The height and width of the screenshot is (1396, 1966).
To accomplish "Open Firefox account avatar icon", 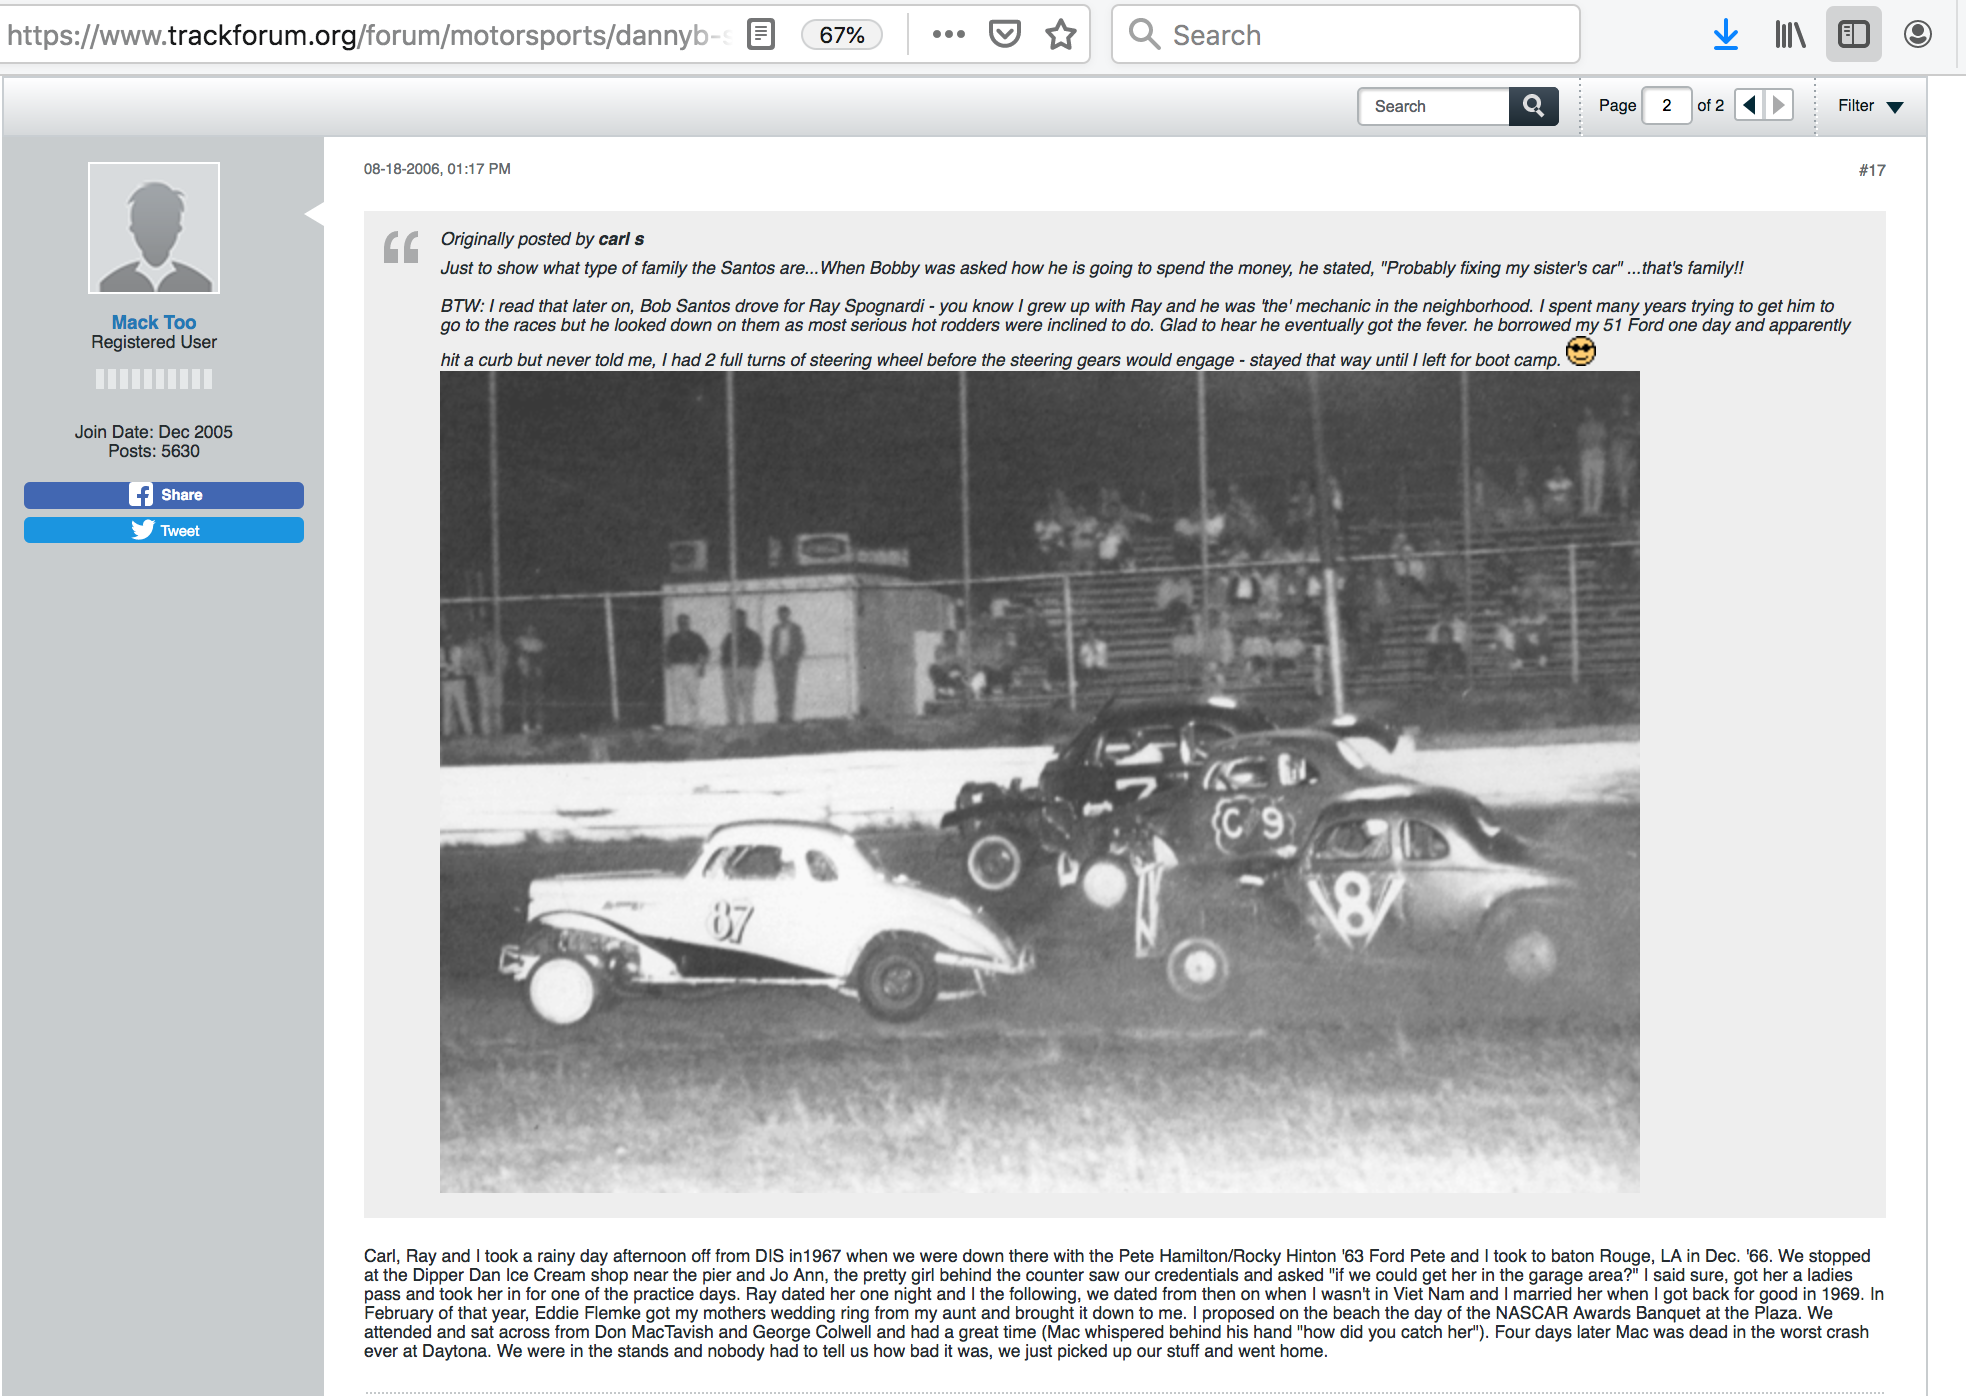I will (x=1917, y=35).
